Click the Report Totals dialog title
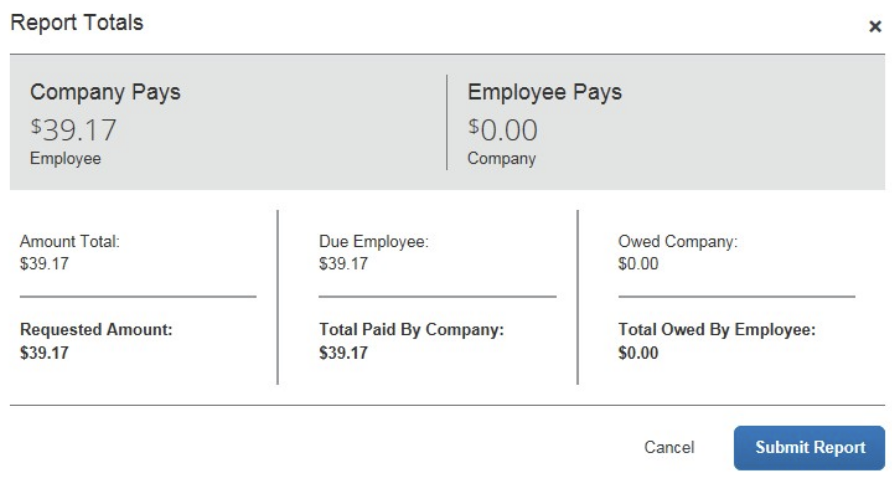This screenshot has width=892, height=484. (77, 22)
